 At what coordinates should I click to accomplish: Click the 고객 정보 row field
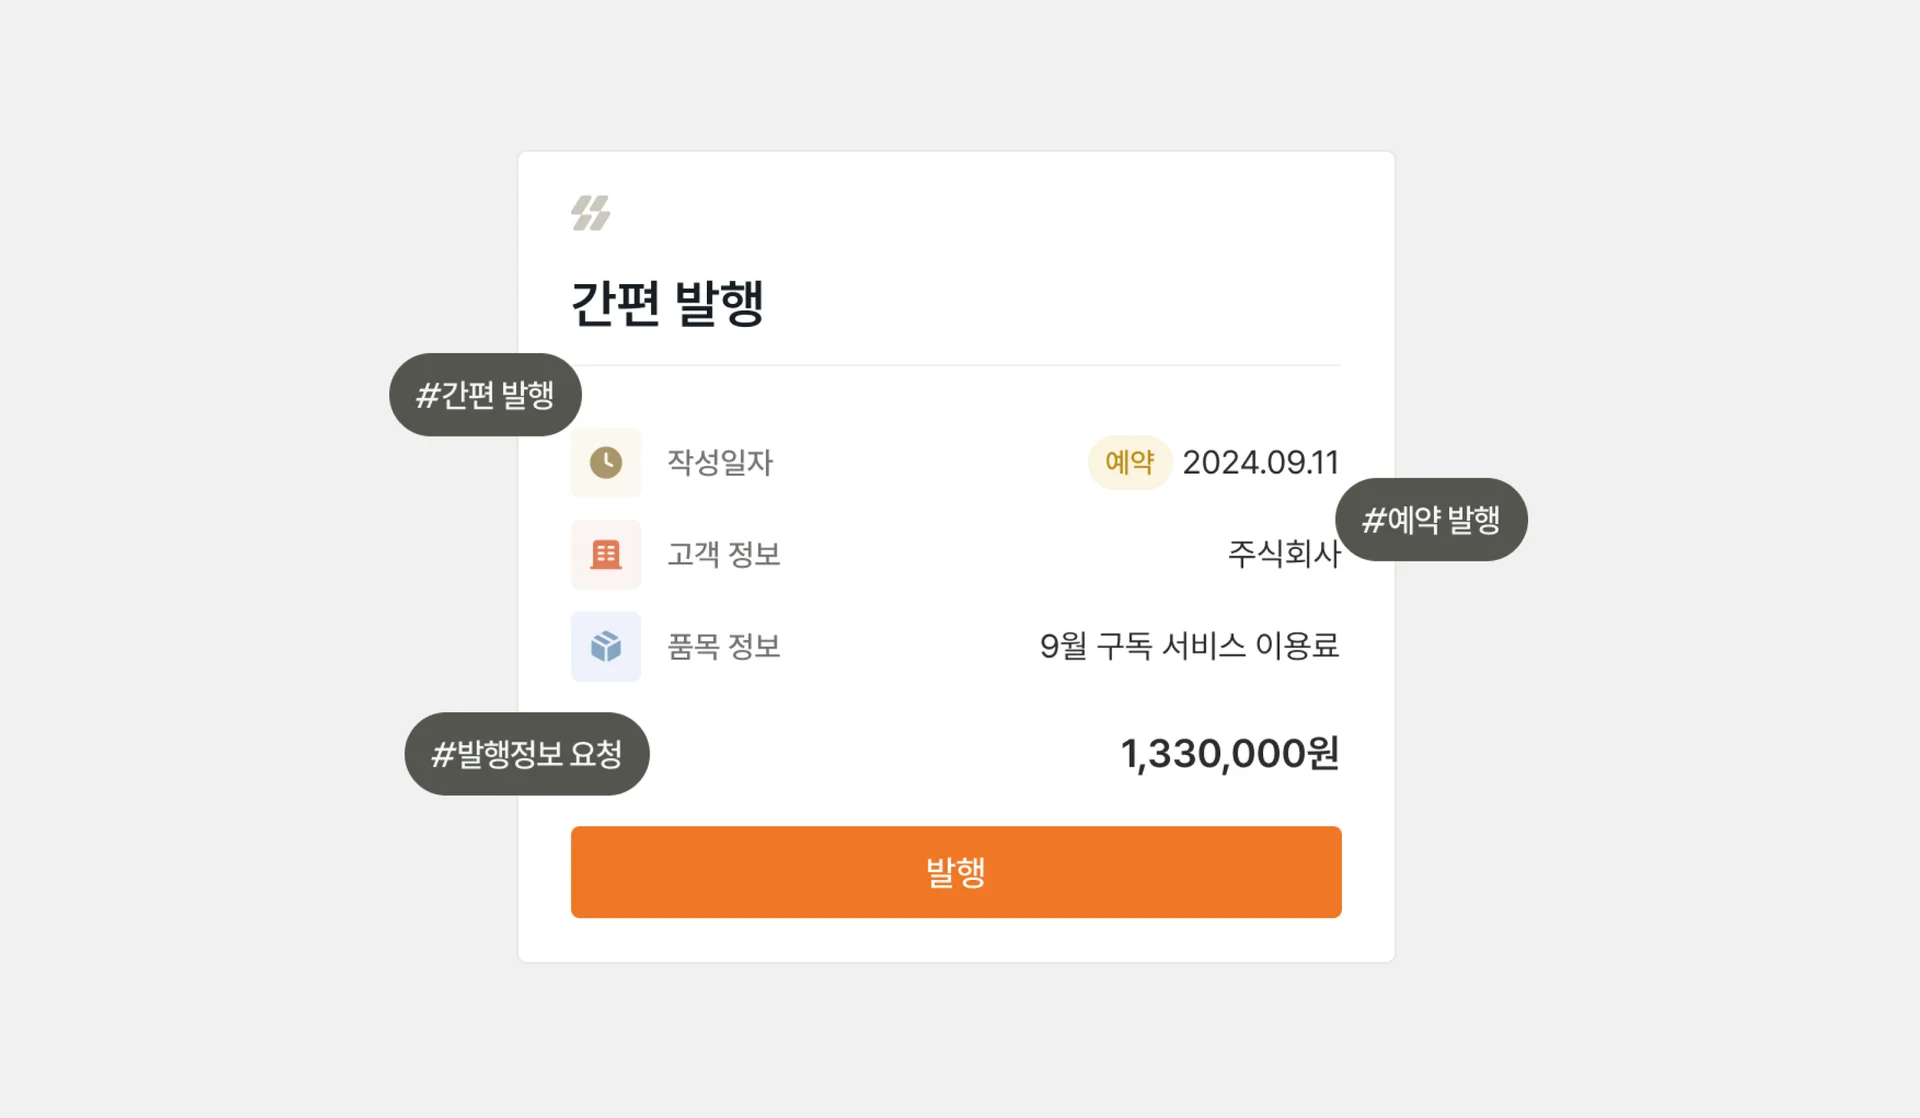[723, 555]
